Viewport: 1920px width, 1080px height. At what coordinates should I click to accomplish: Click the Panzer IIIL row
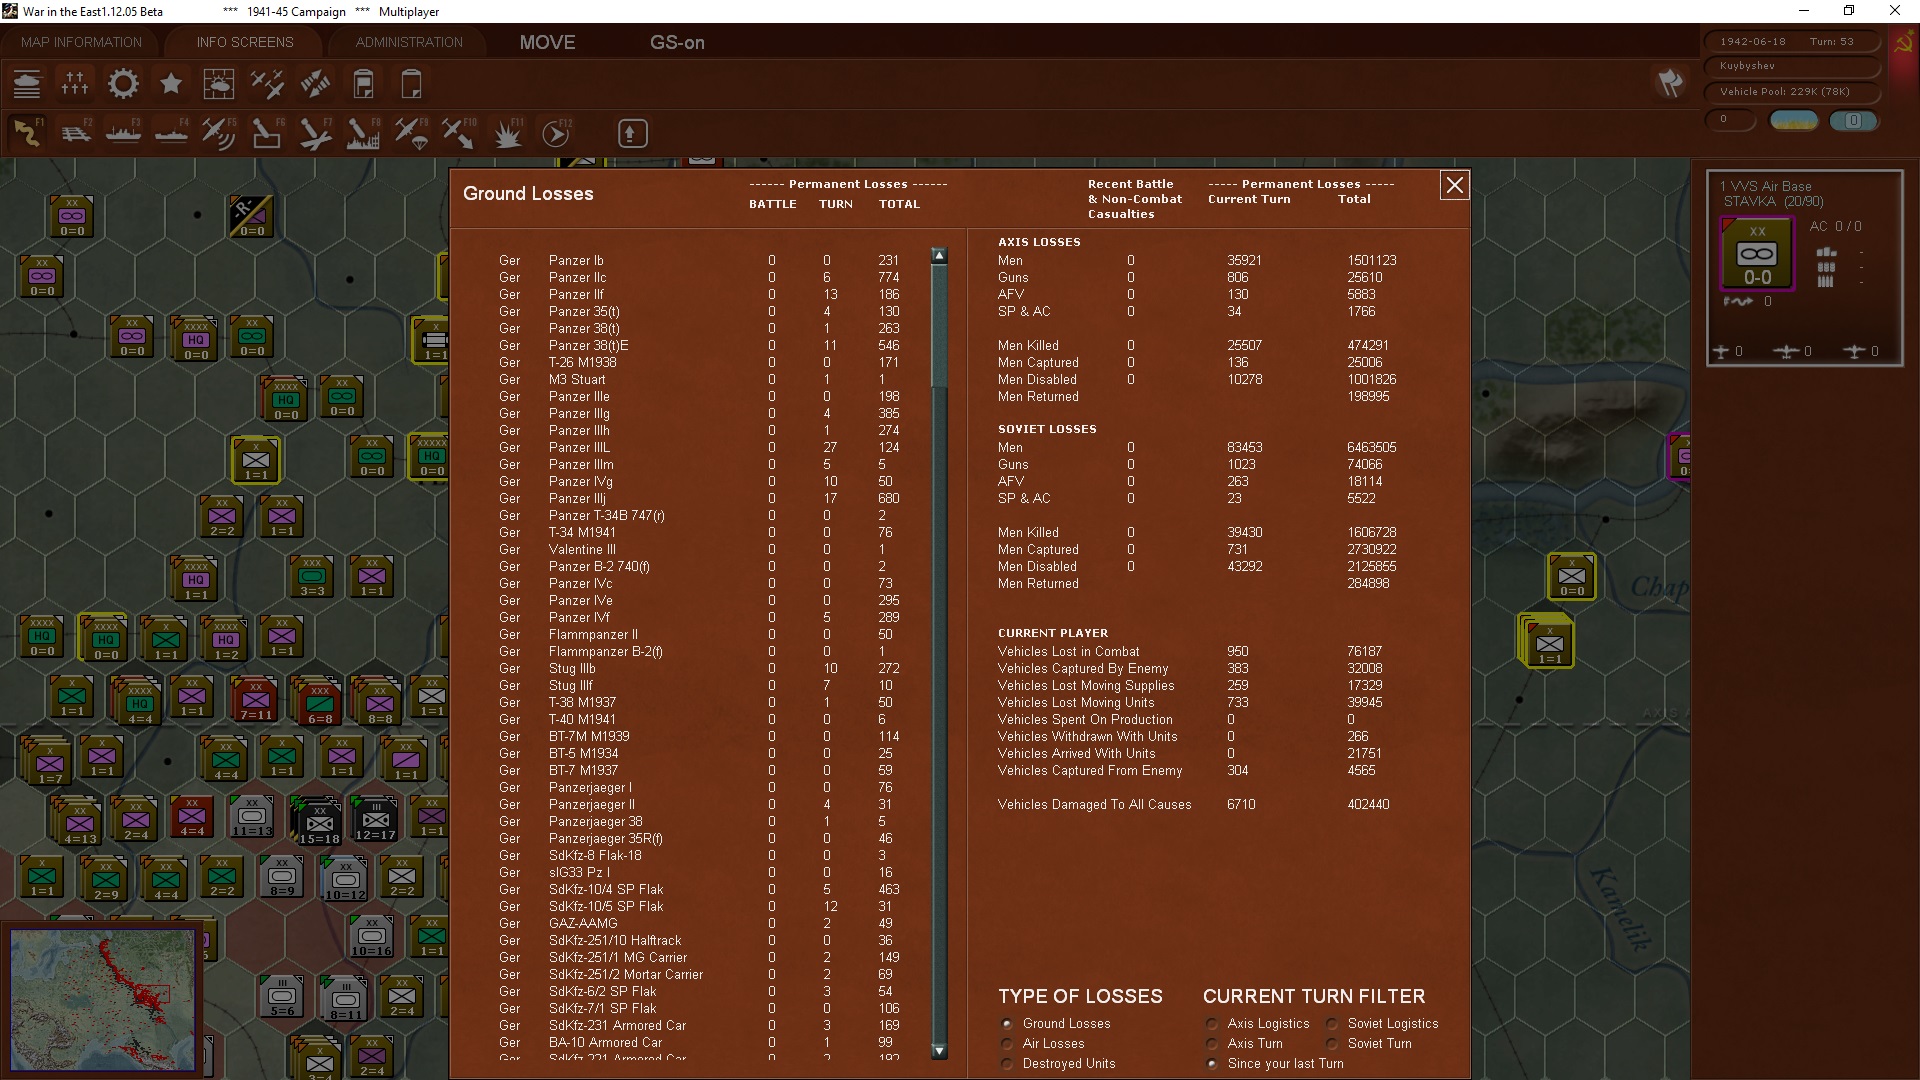pyautogui.click(x=700, y=447)
